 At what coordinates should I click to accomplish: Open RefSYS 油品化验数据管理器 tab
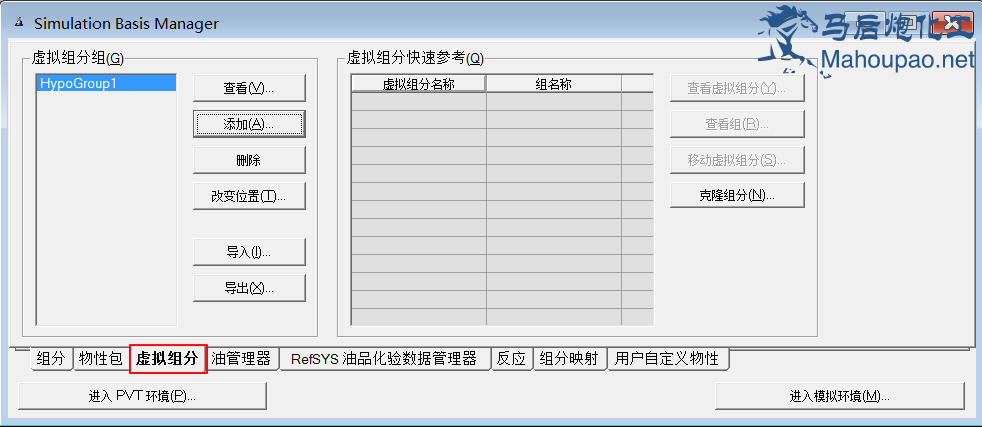click(383, 359)
